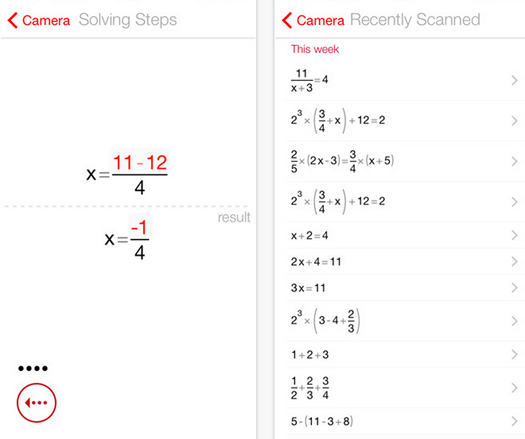Tap the back chevron beside Recently Scanned
Screen dimensions: 525x439
287,20
